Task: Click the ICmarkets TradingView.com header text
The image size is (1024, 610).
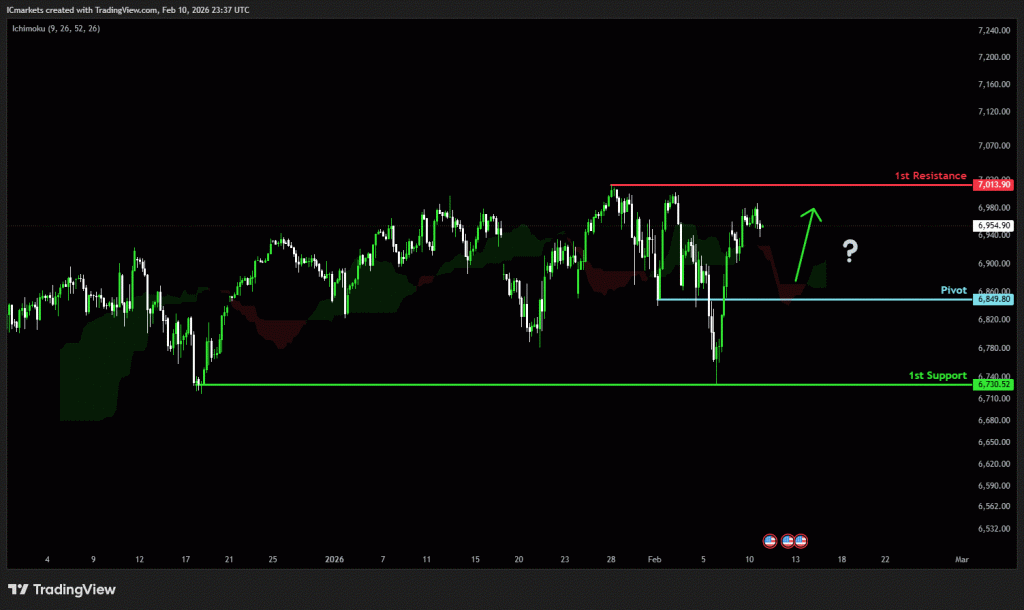Action: [129, 9]
